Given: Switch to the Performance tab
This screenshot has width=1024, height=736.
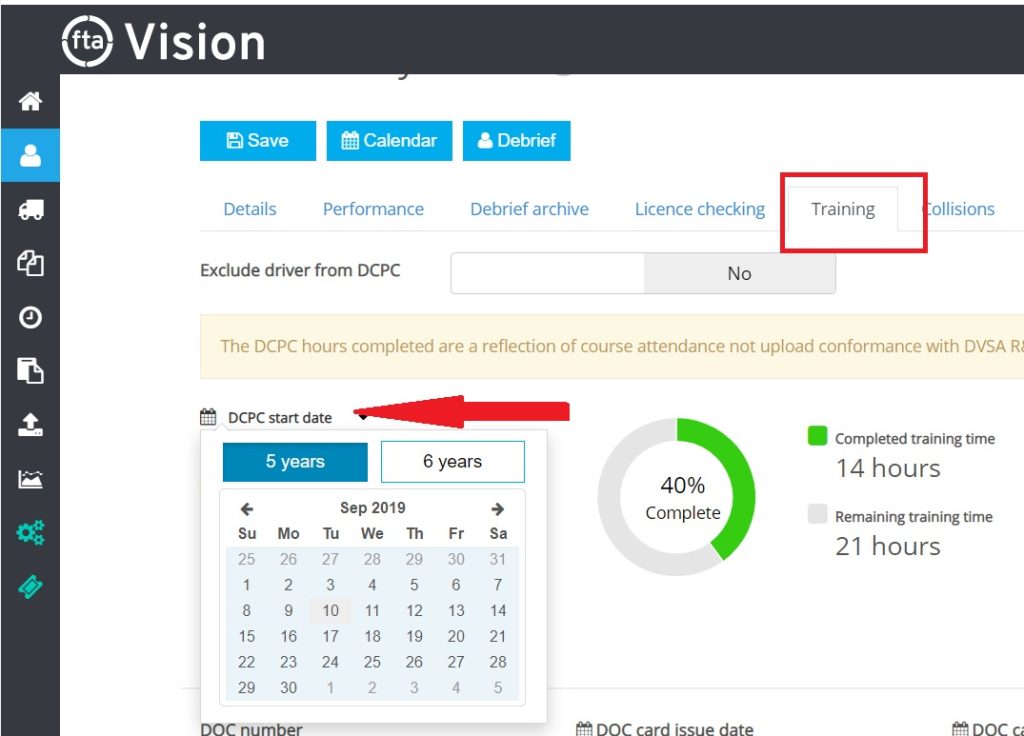Looking at the screenshot, I should point(373,209).
